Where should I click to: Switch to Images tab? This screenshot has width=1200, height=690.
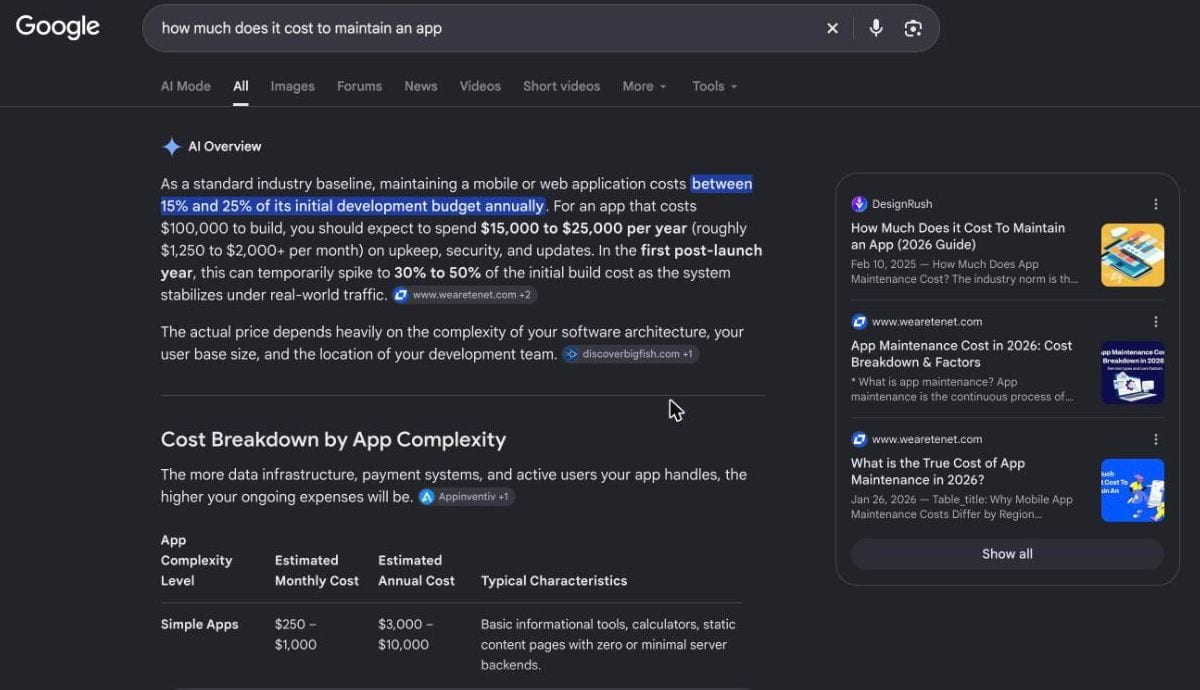[292, 86]
